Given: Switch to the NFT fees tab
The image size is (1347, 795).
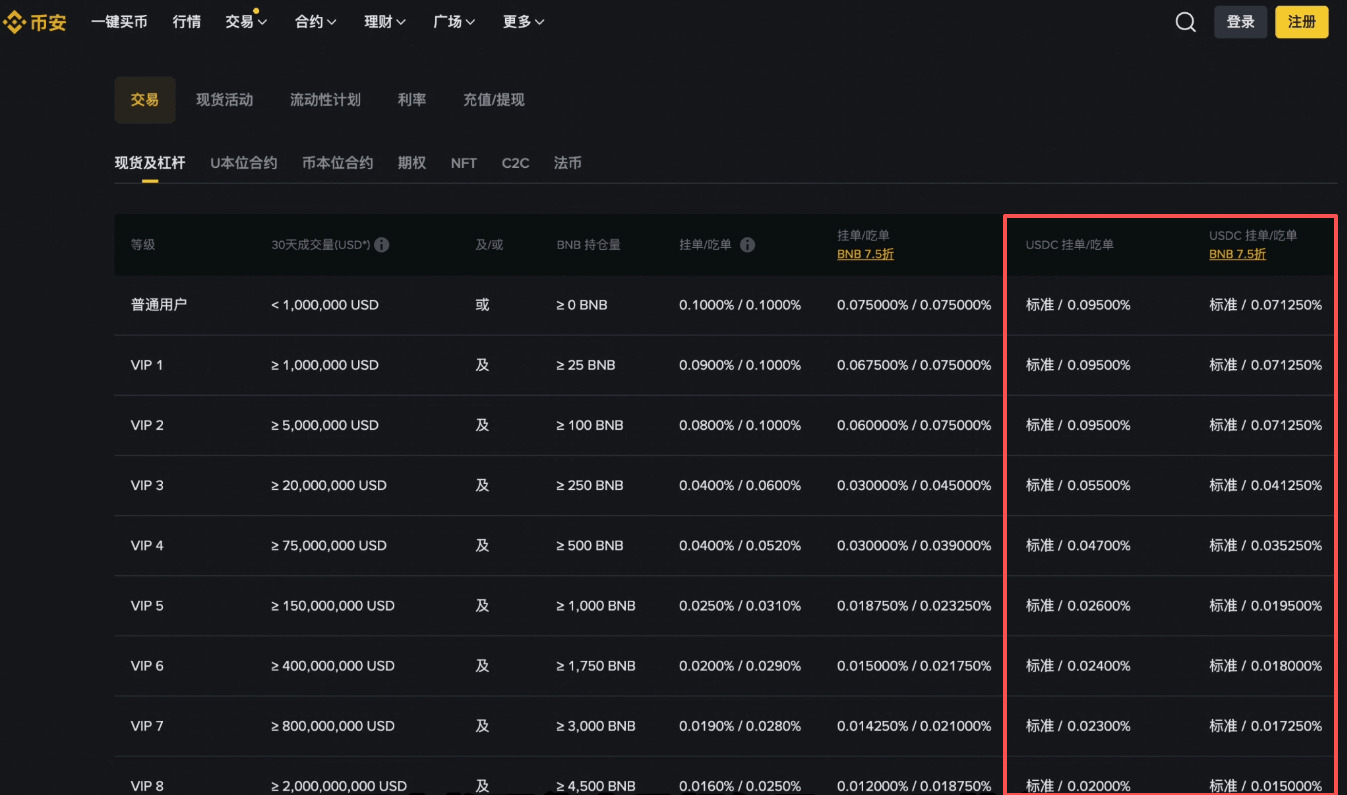Looking at the screenshot, I should (x=463, y=162).
